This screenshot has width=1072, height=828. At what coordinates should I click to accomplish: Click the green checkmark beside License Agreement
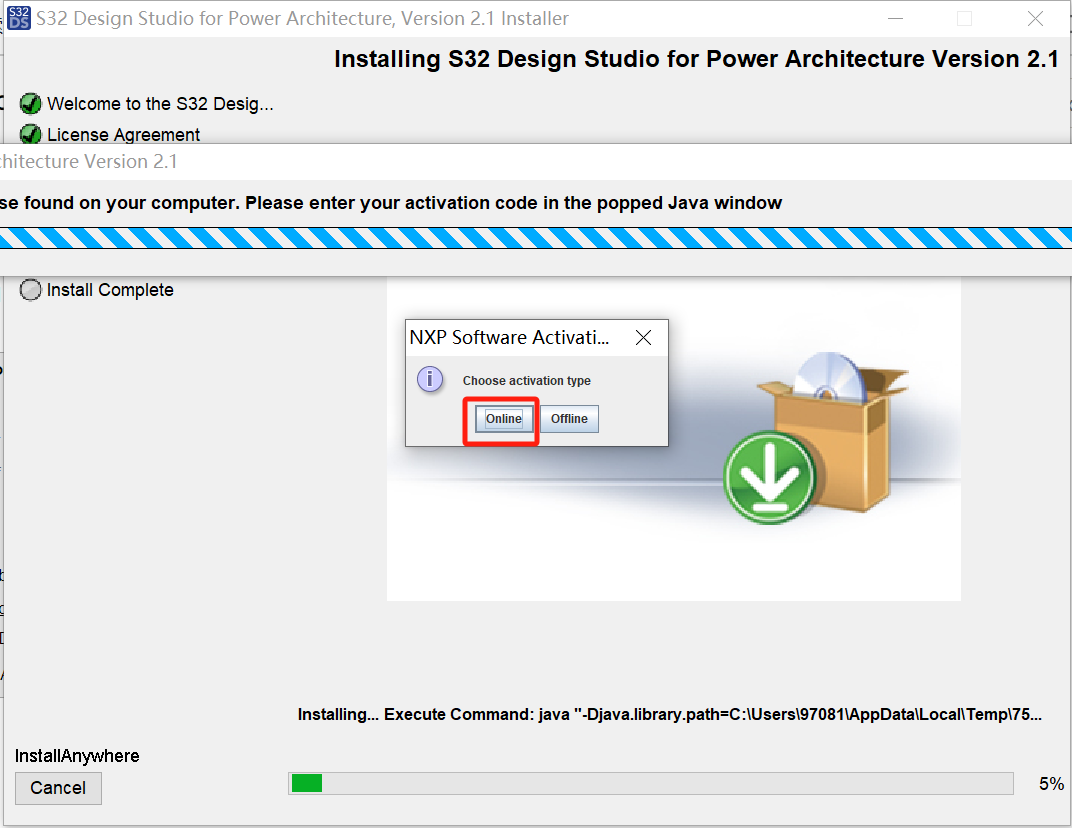(30, 134)
